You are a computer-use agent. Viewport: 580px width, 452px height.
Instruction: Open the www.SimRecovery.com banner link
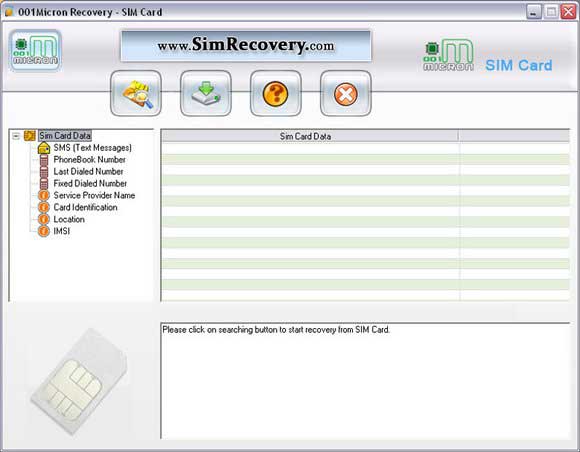pyautogui.click(x=246, y=46)
